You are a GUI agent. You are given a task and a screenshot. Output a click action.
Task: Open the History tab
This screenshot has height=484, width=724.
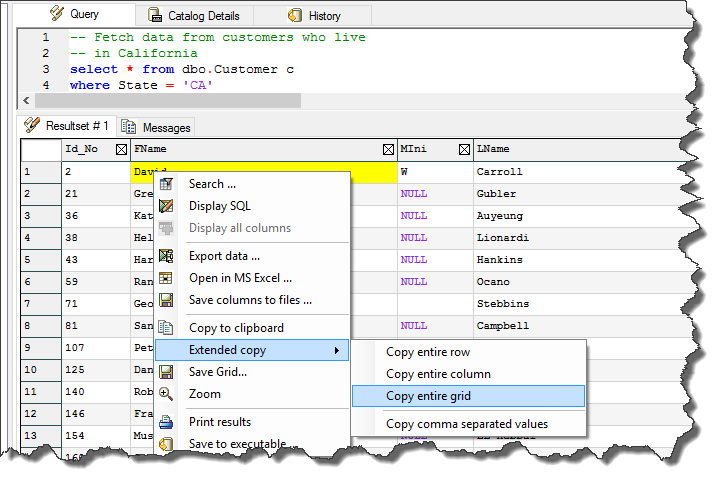(314, 16)
